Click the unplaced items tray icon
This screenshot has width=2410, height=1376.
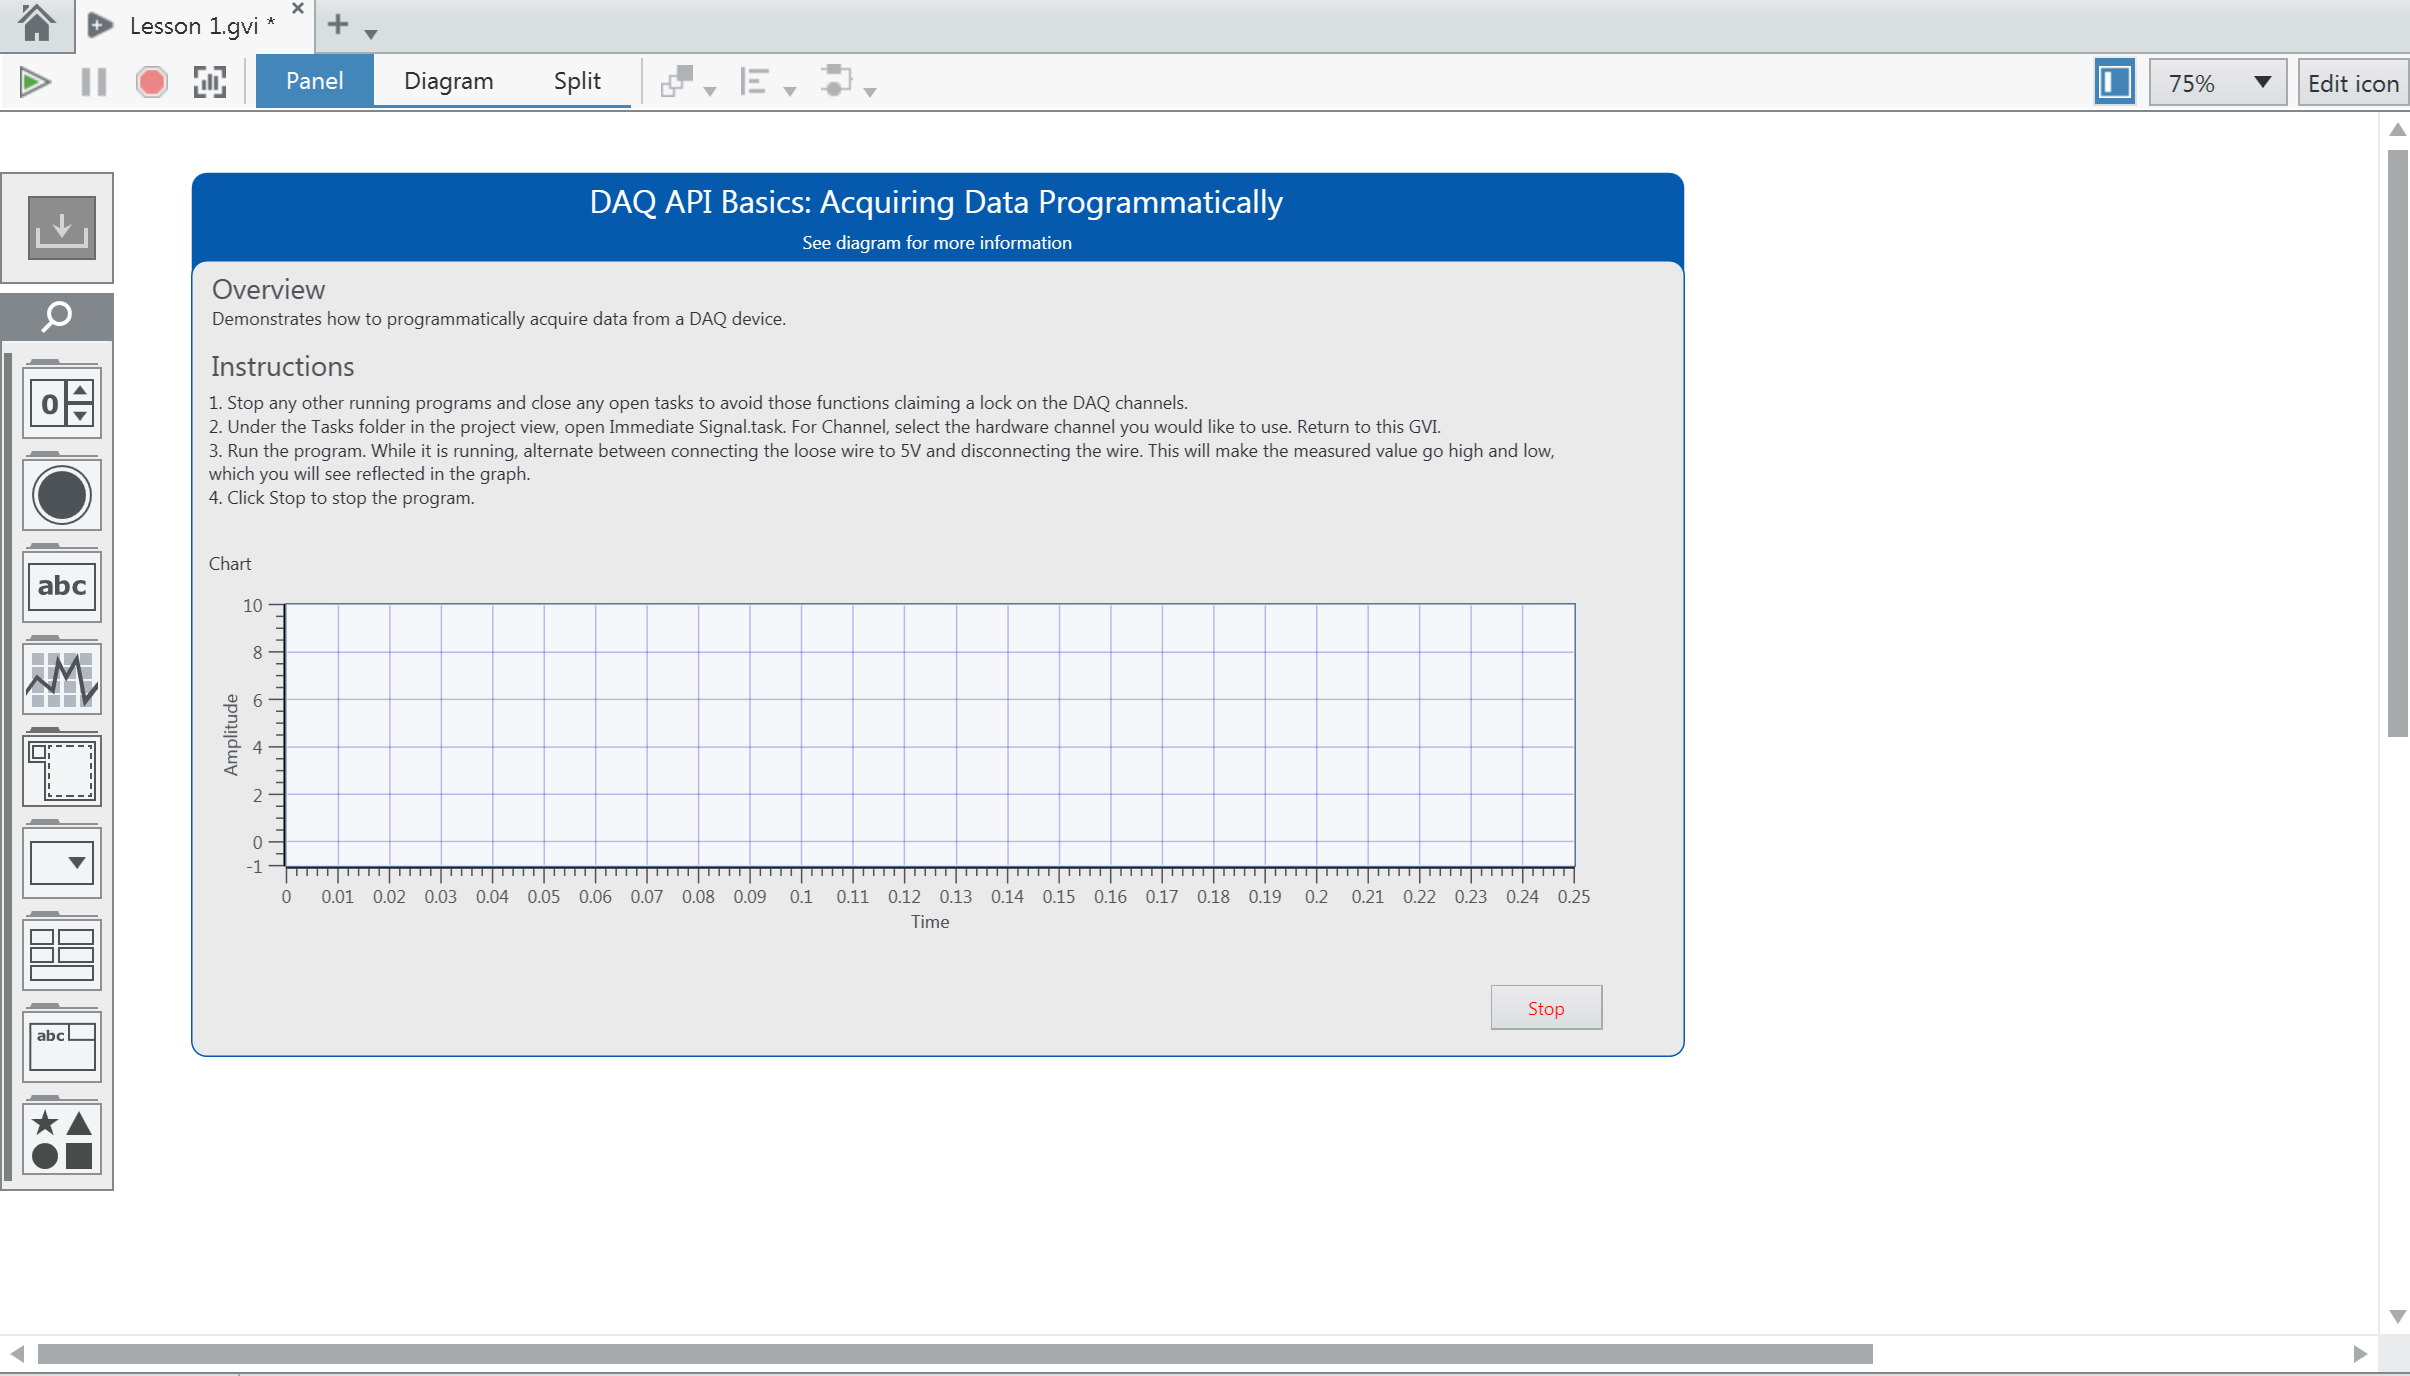tap(61, 228)
